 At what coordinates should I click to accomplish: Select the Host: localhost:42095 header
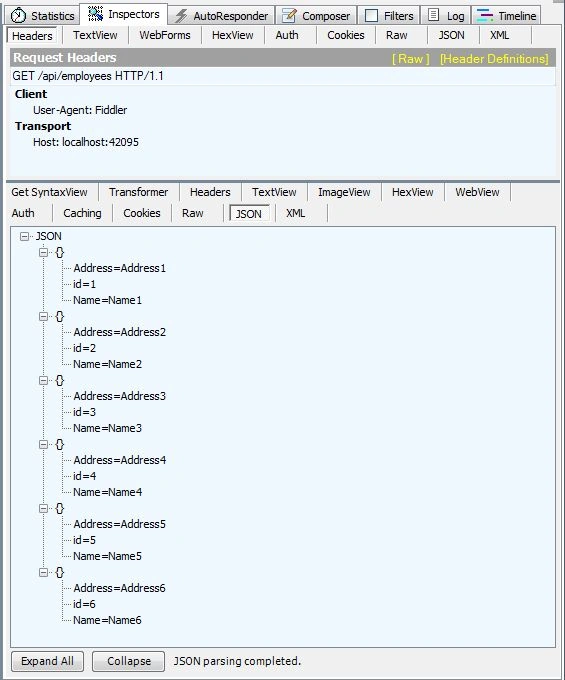click(86, 142)
